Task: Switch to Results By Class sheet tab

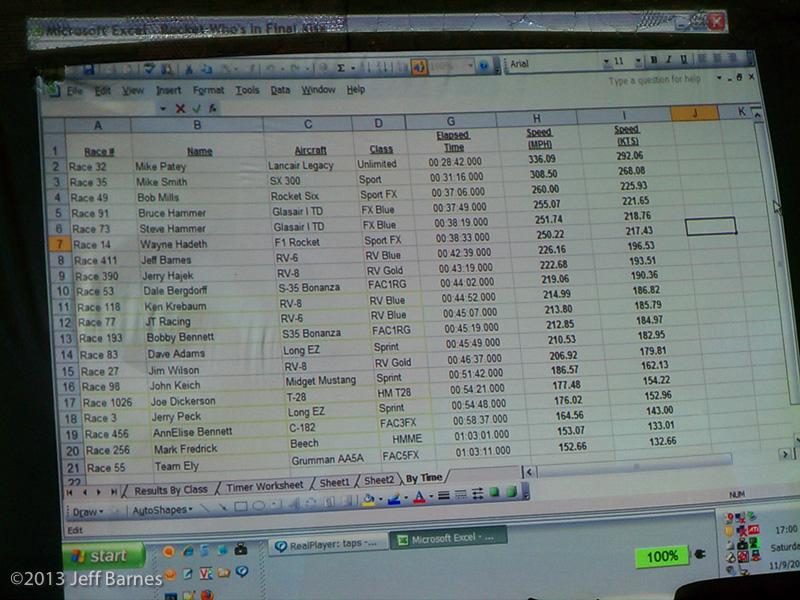Action: tap(170, 489)
